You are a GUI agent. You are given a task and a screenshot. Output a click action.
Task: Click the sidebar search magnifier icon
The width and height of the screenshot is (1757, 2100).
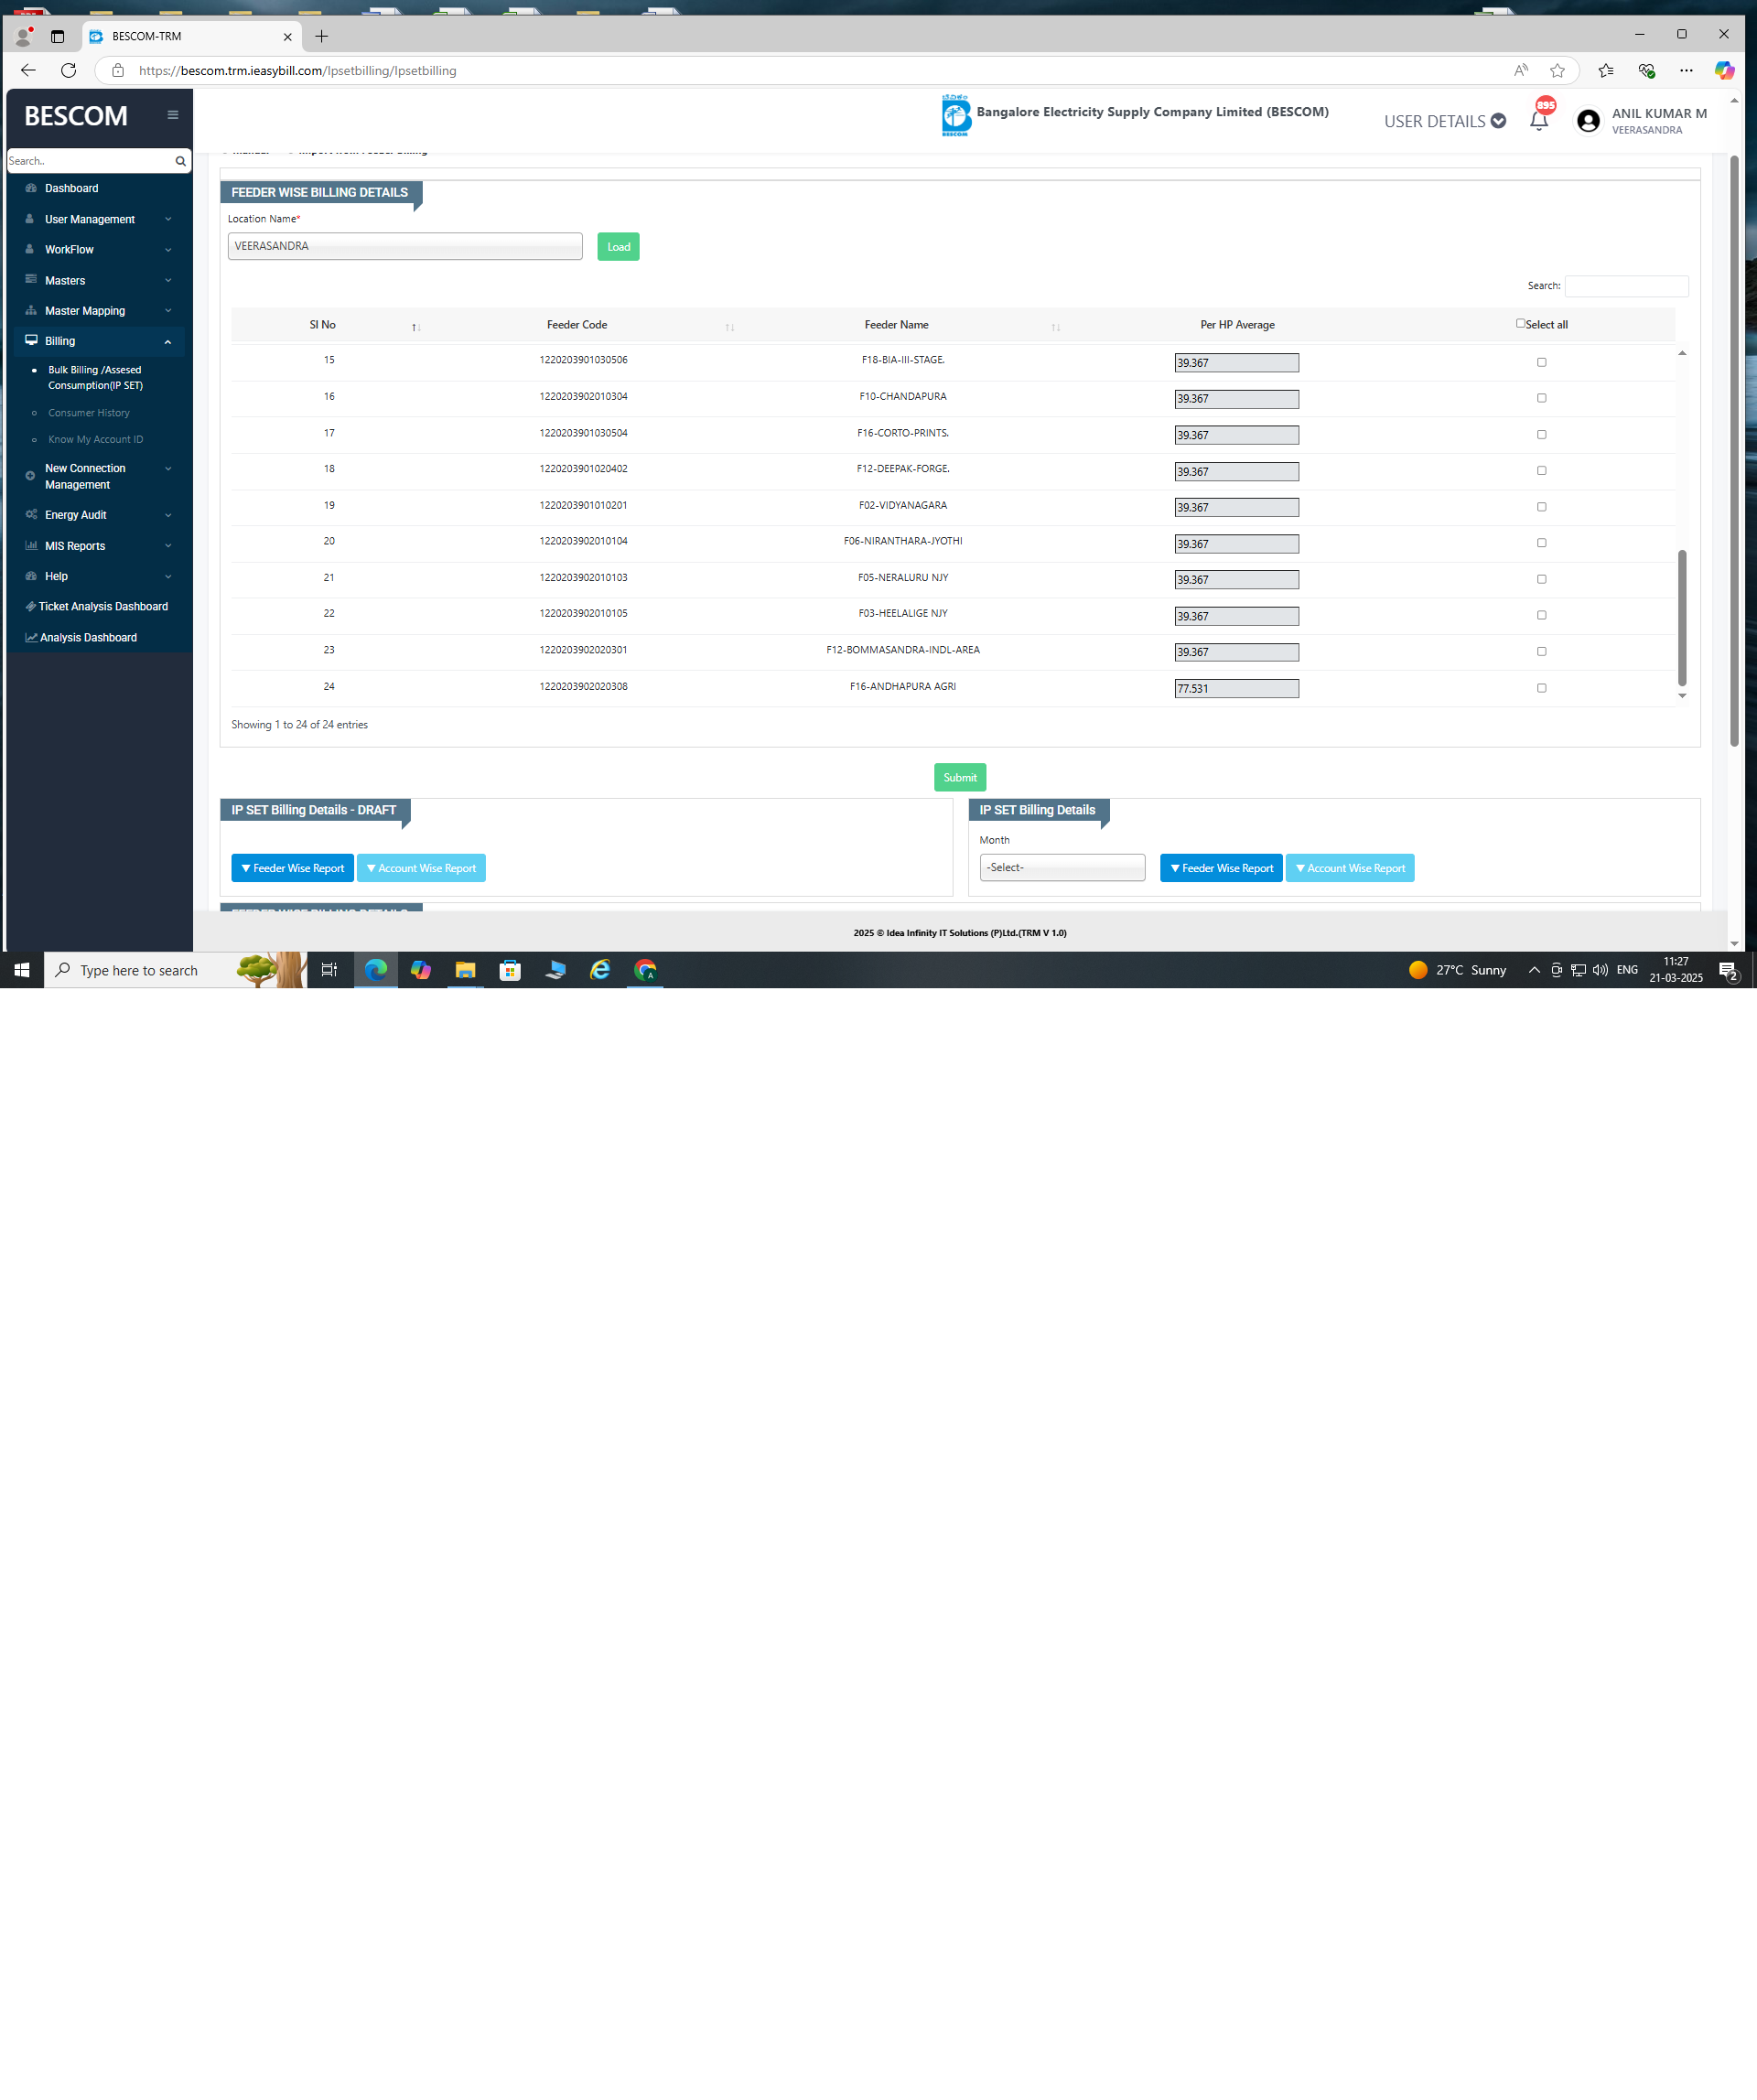[181, 161]
